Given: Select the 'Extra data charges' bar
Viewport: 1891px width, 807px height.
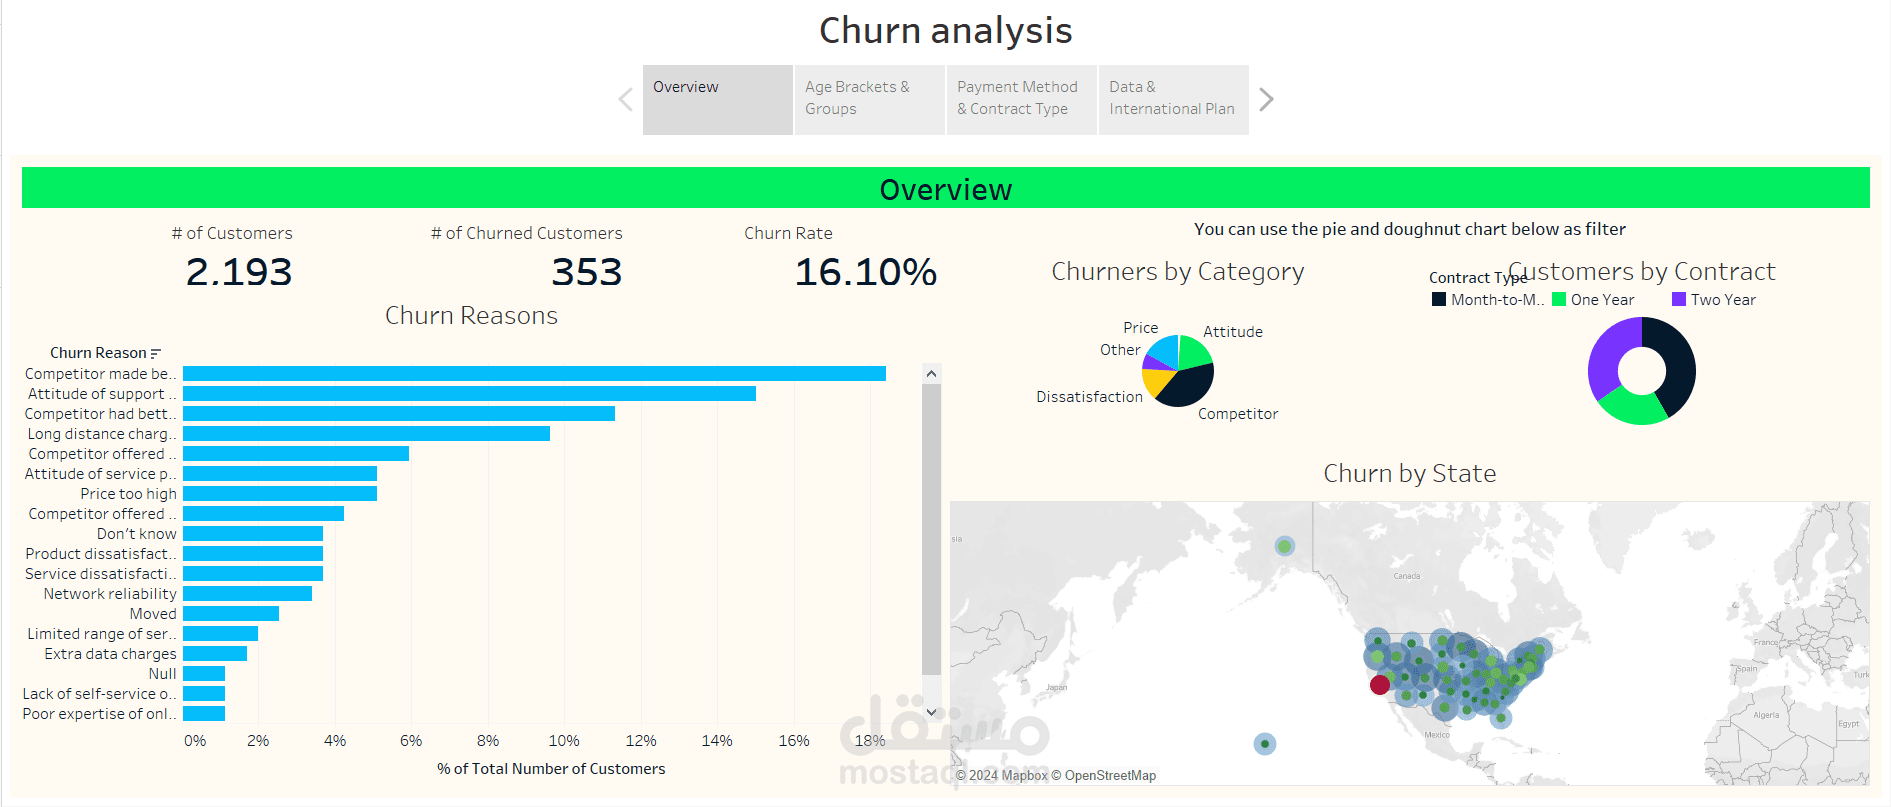Looking at the screenshot, I should pyautogui.click(x=215, y=653).
